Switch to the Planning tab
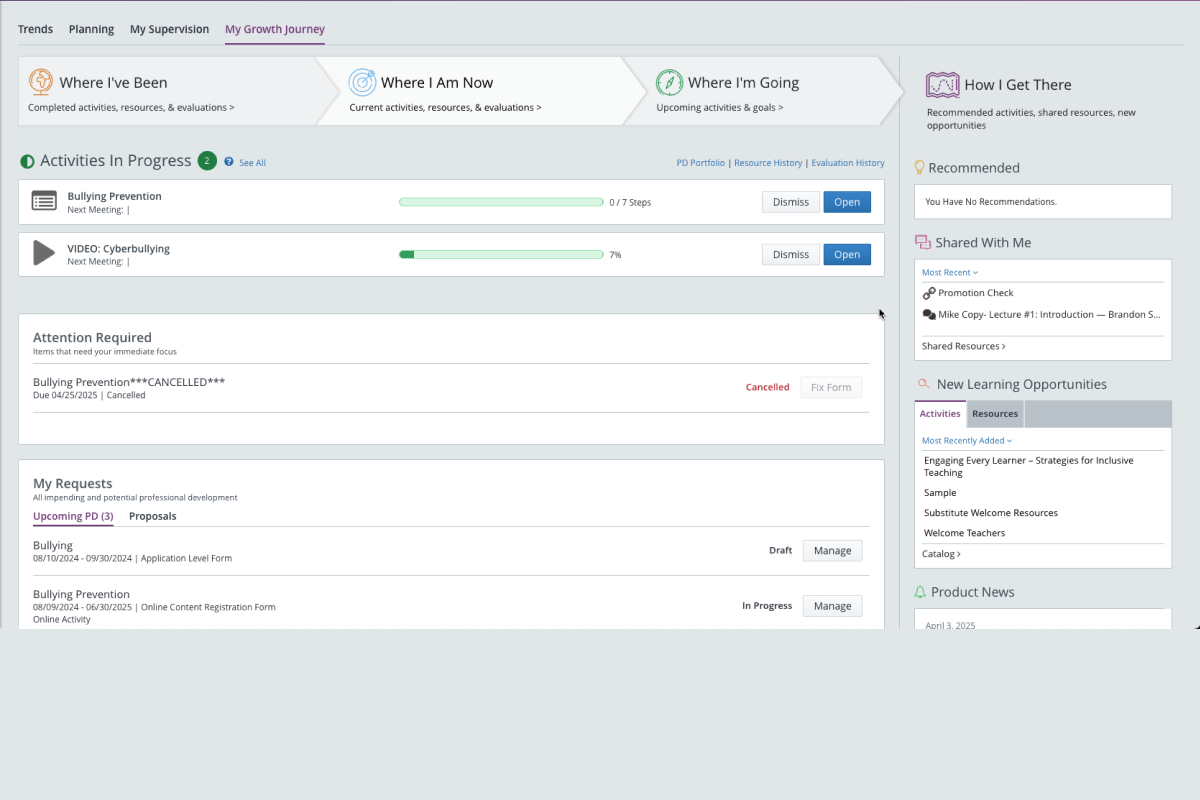The width and height of the screenshot is (1200, 800). point(91,29)
